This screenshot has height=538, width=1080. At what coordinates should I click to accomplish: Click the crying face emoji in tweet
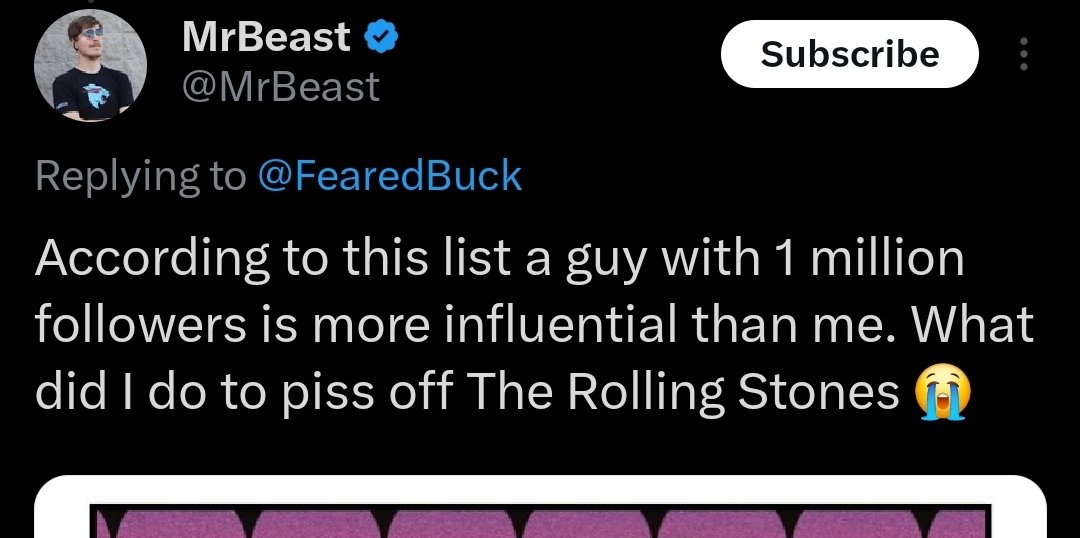tap(941, 395)
